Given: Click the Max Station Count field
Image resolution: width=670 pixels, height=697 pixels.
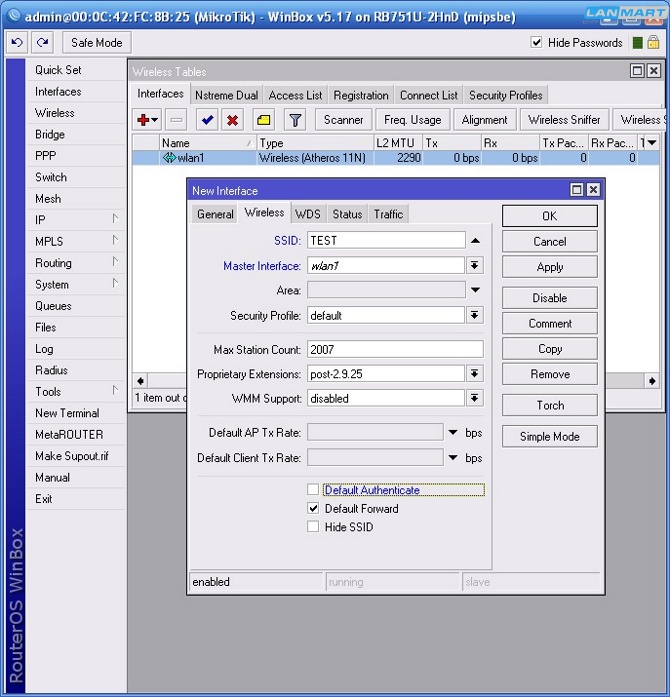Looking at the screenshot, I should tap(395, 349).
